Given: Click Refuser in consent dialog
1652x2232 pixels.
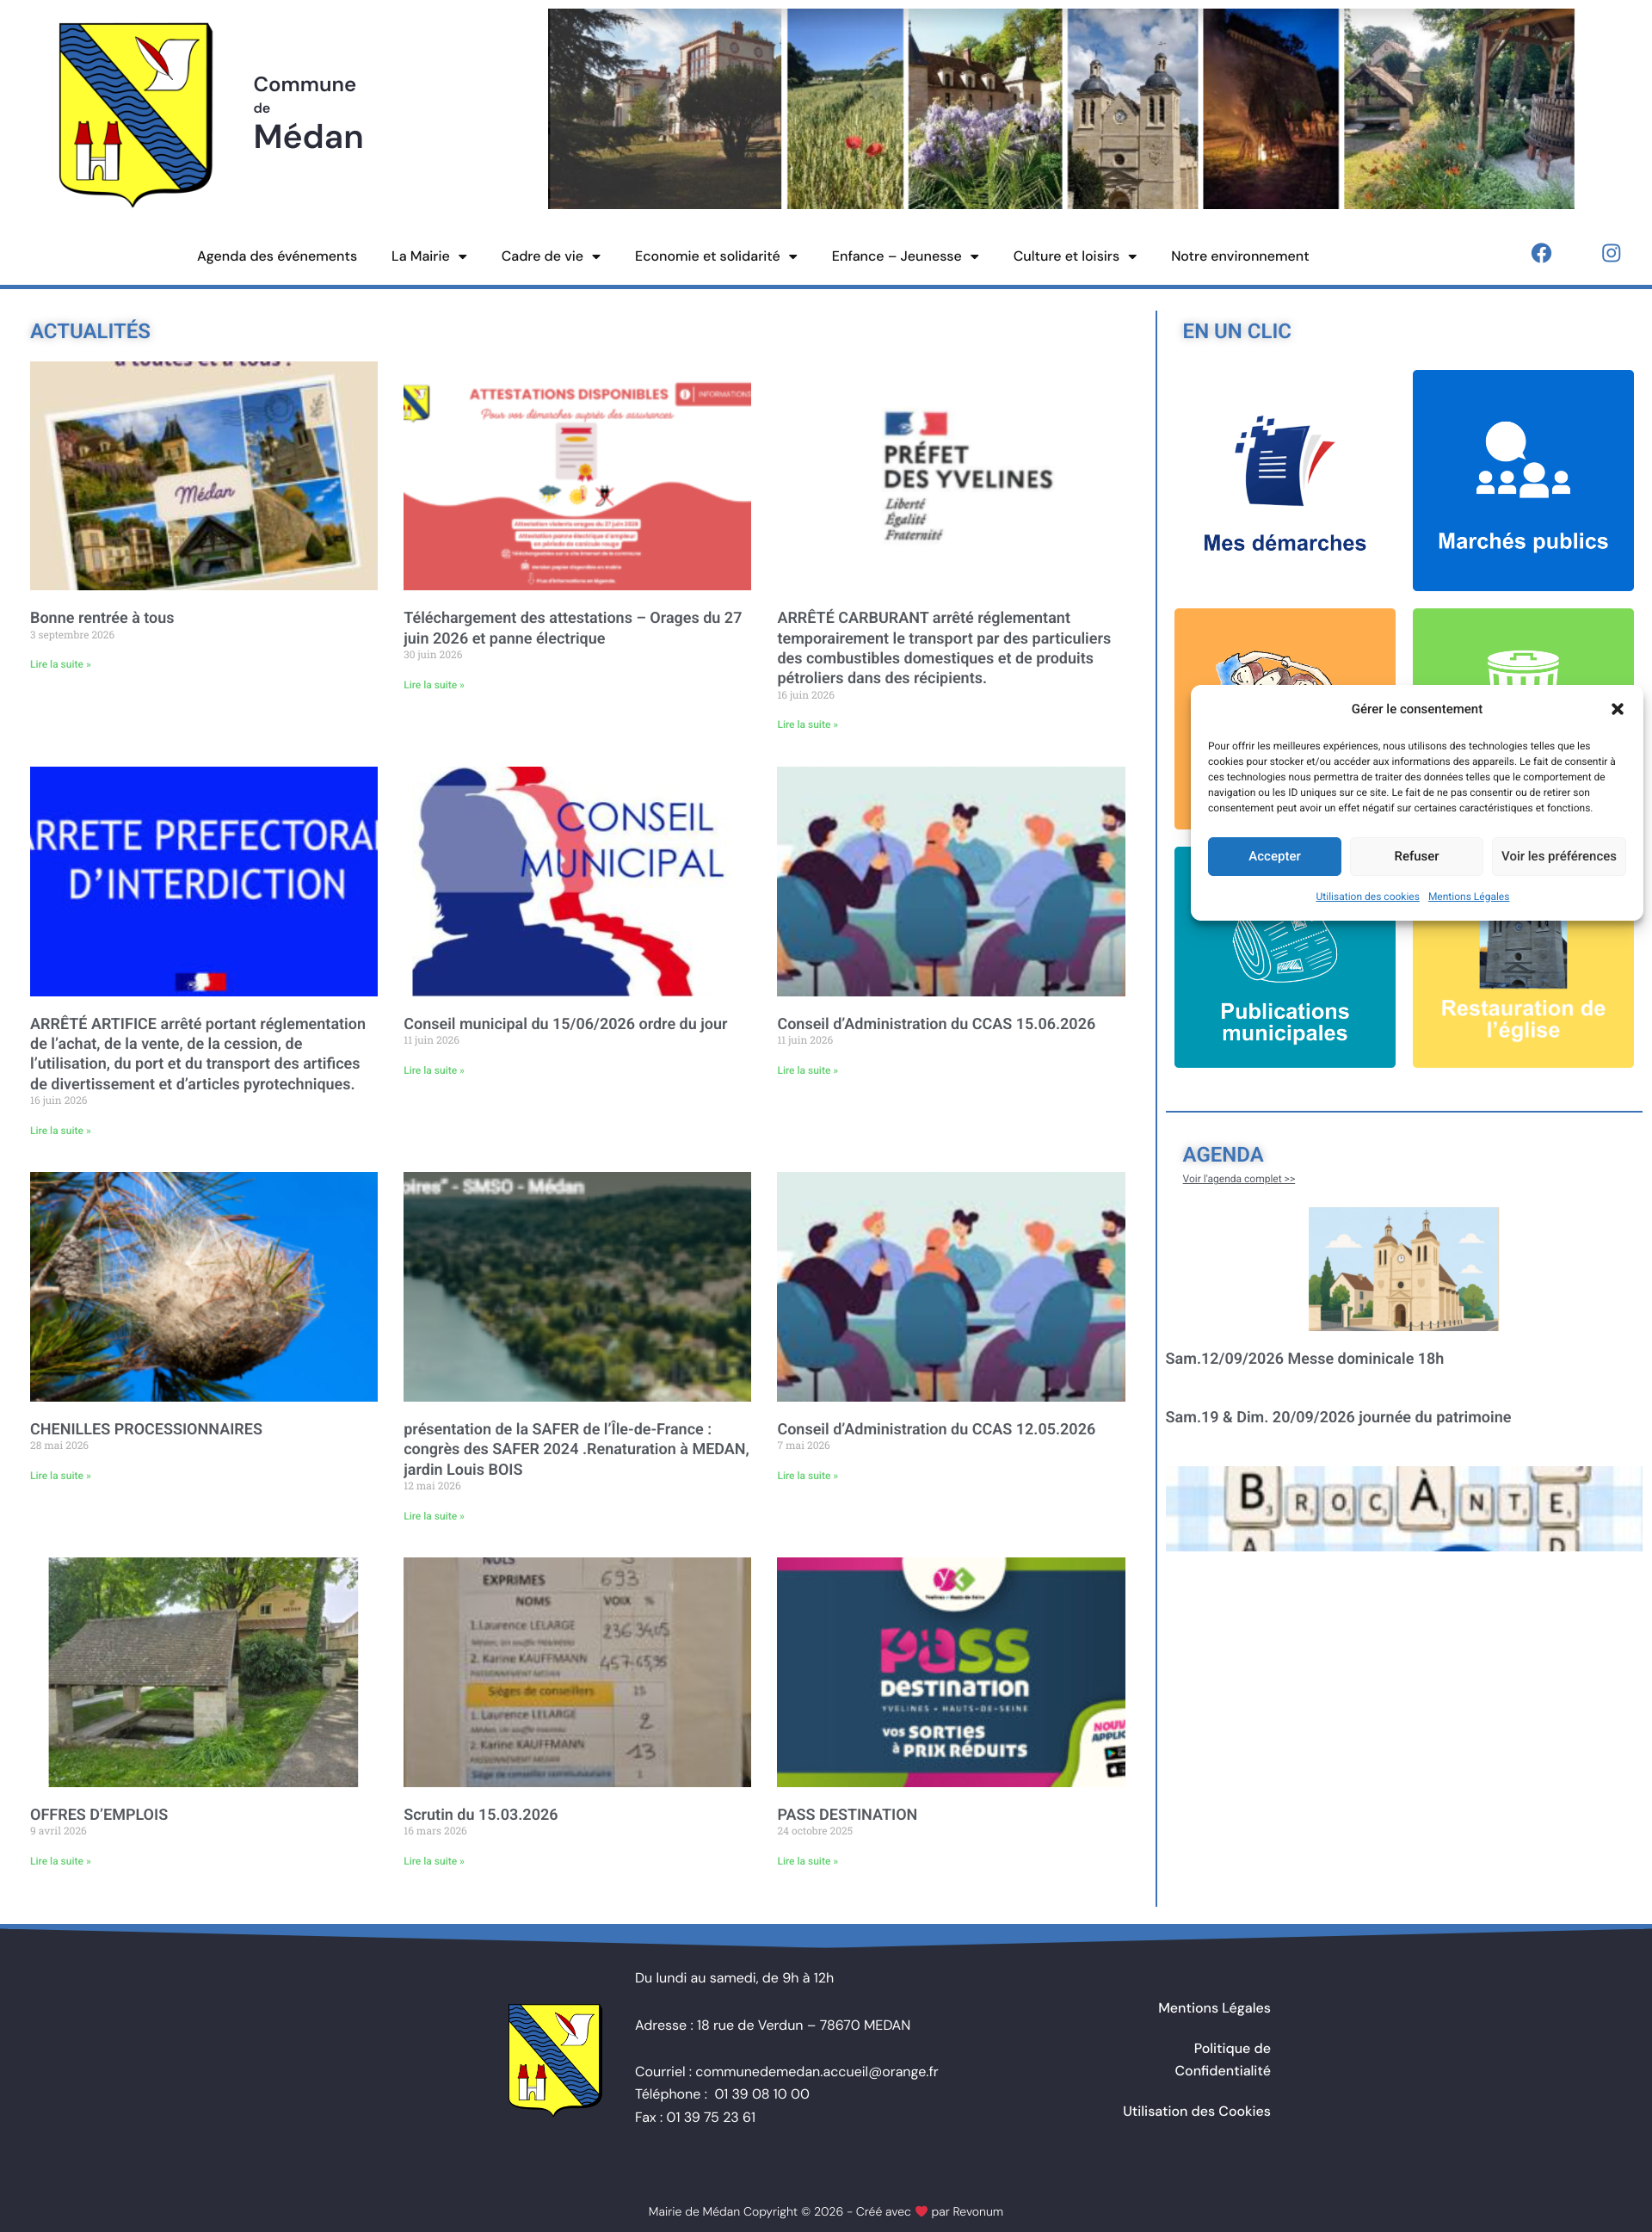Looking at the screenshot, I should pyautogui.click(x=1416, y=856).
